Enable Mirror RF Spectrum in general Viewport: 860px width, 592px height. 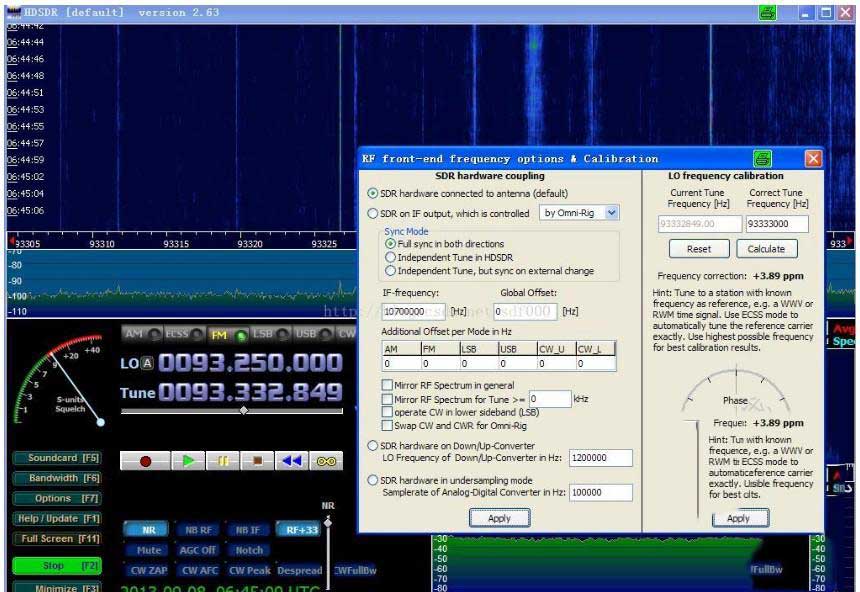coord(387,385)
